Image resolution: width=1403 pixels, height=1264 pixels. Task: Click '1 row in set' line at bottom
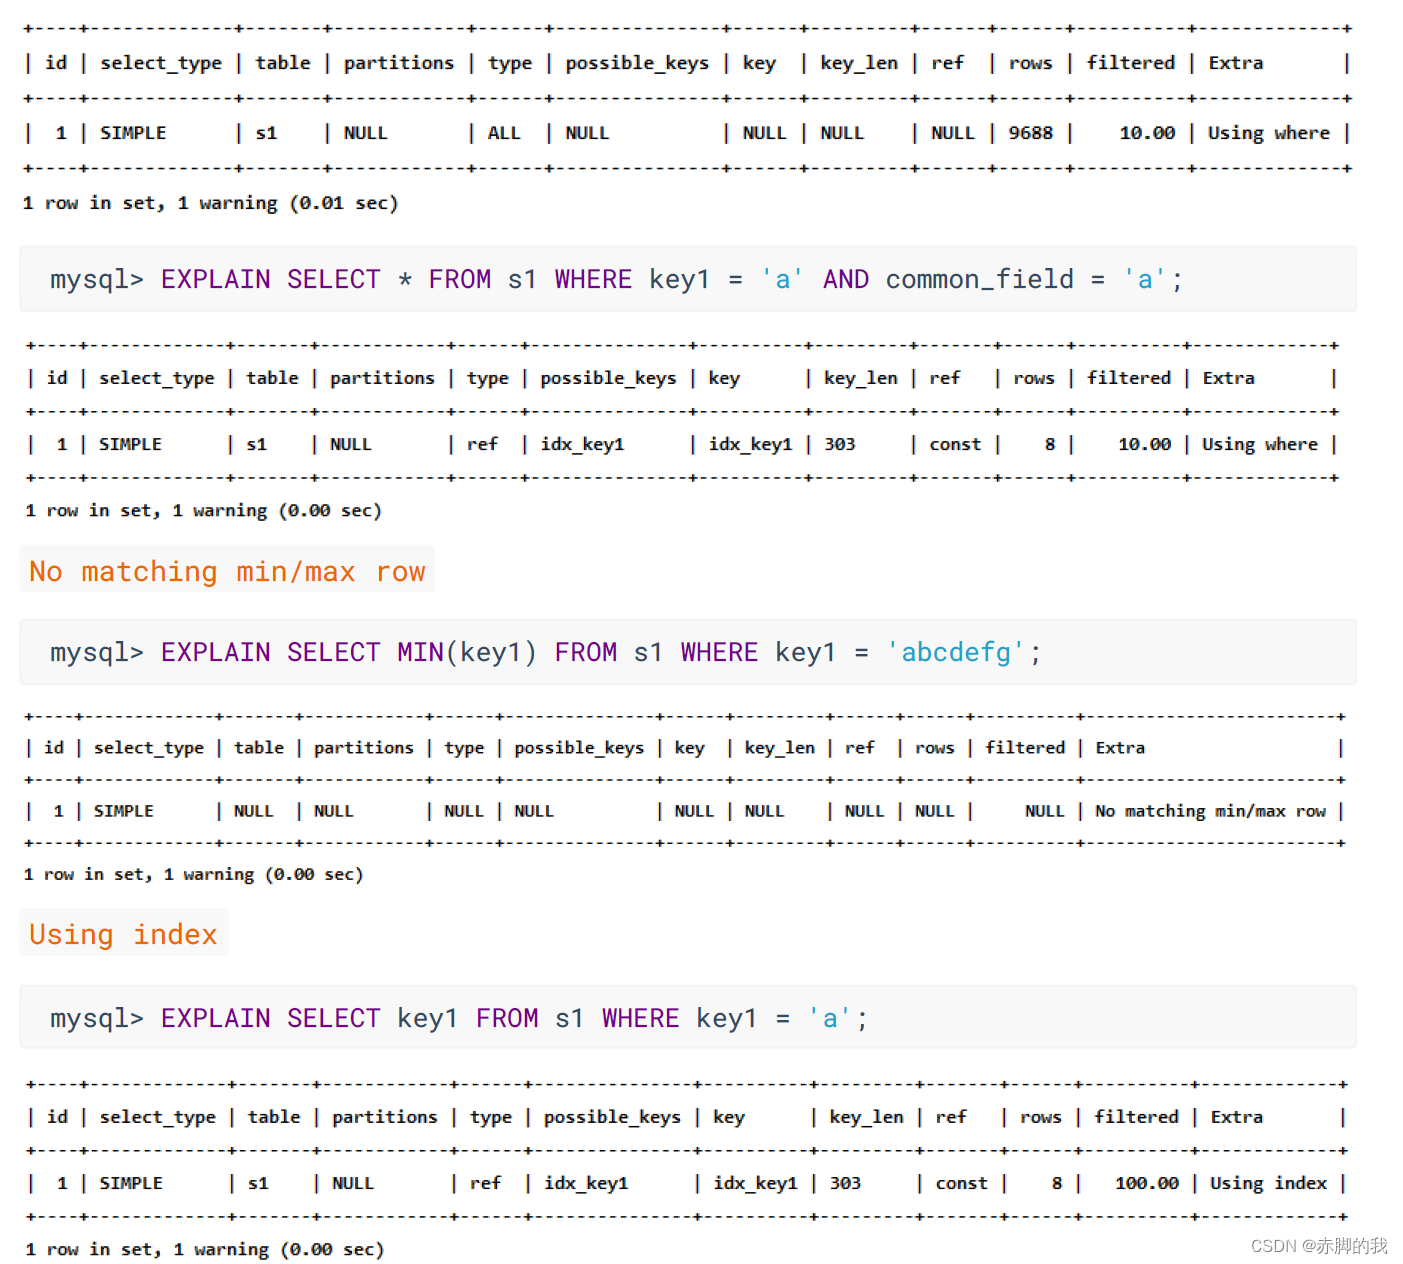205,1249
